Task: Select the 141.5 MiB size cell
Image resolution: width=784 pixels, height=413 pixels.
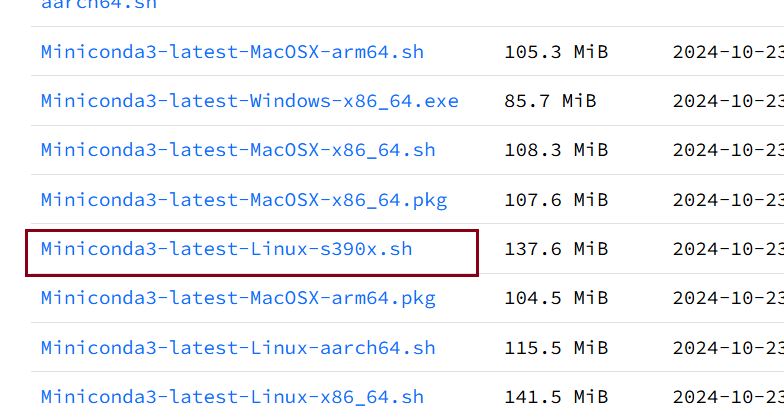Action: coord(555,397)
